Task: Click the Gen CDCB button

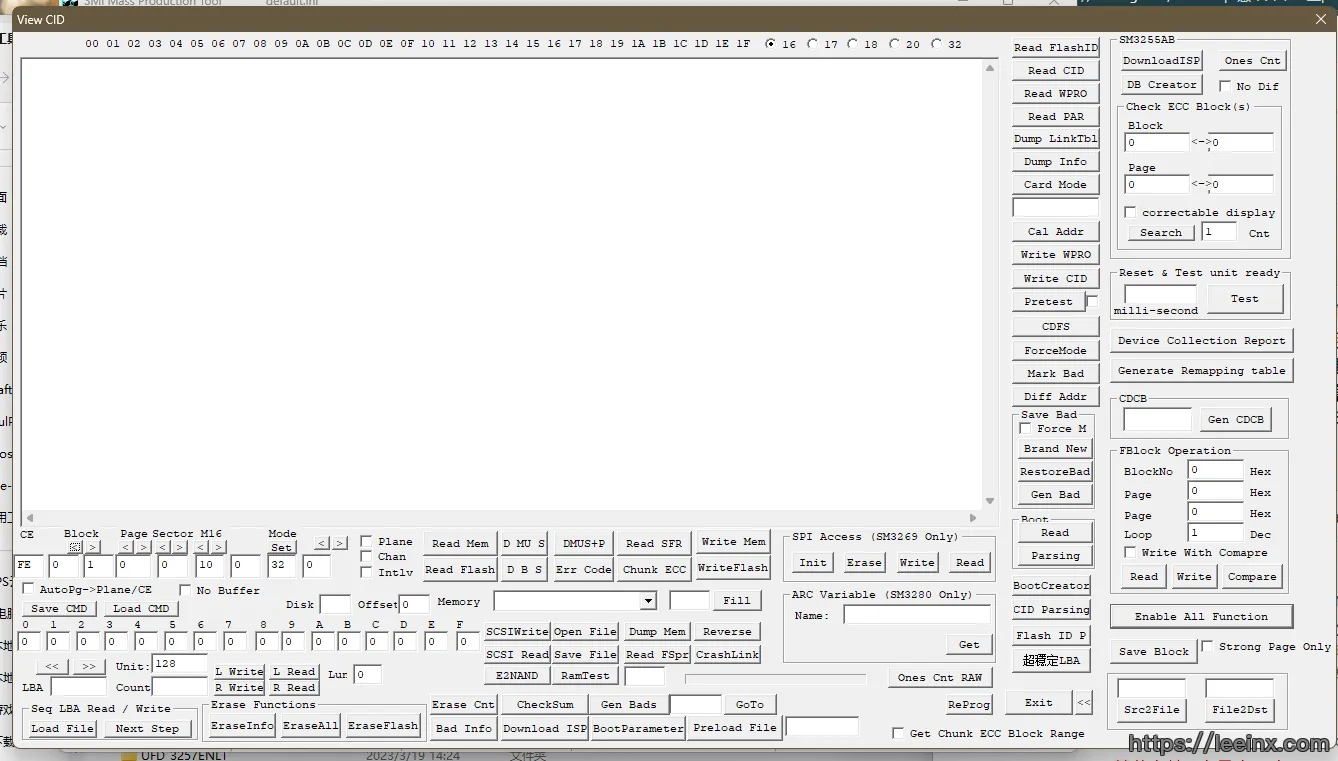Action: [x=1235, y=419]
